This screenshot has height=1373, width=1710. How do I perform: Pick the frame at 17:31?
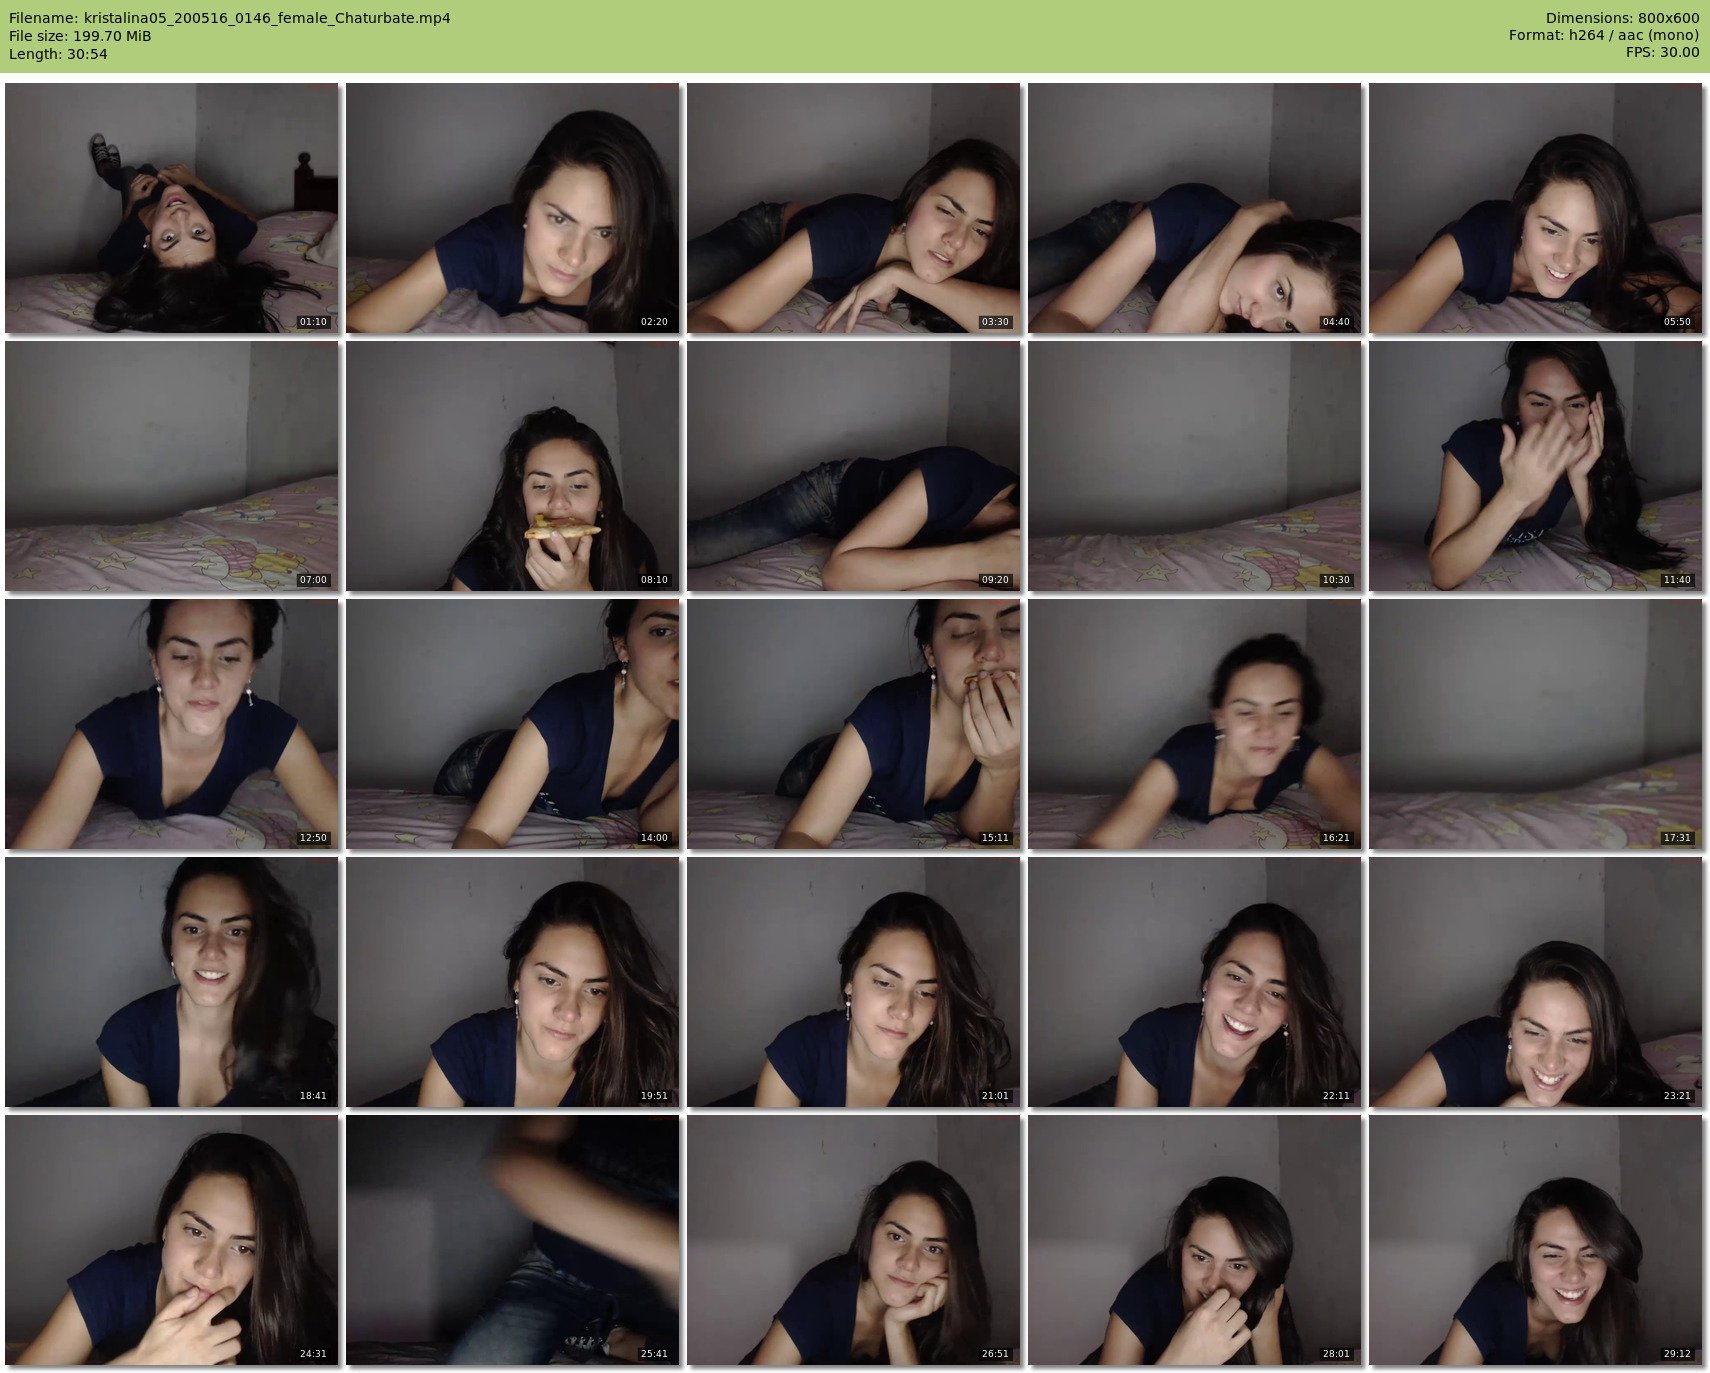coord(1536,724)
